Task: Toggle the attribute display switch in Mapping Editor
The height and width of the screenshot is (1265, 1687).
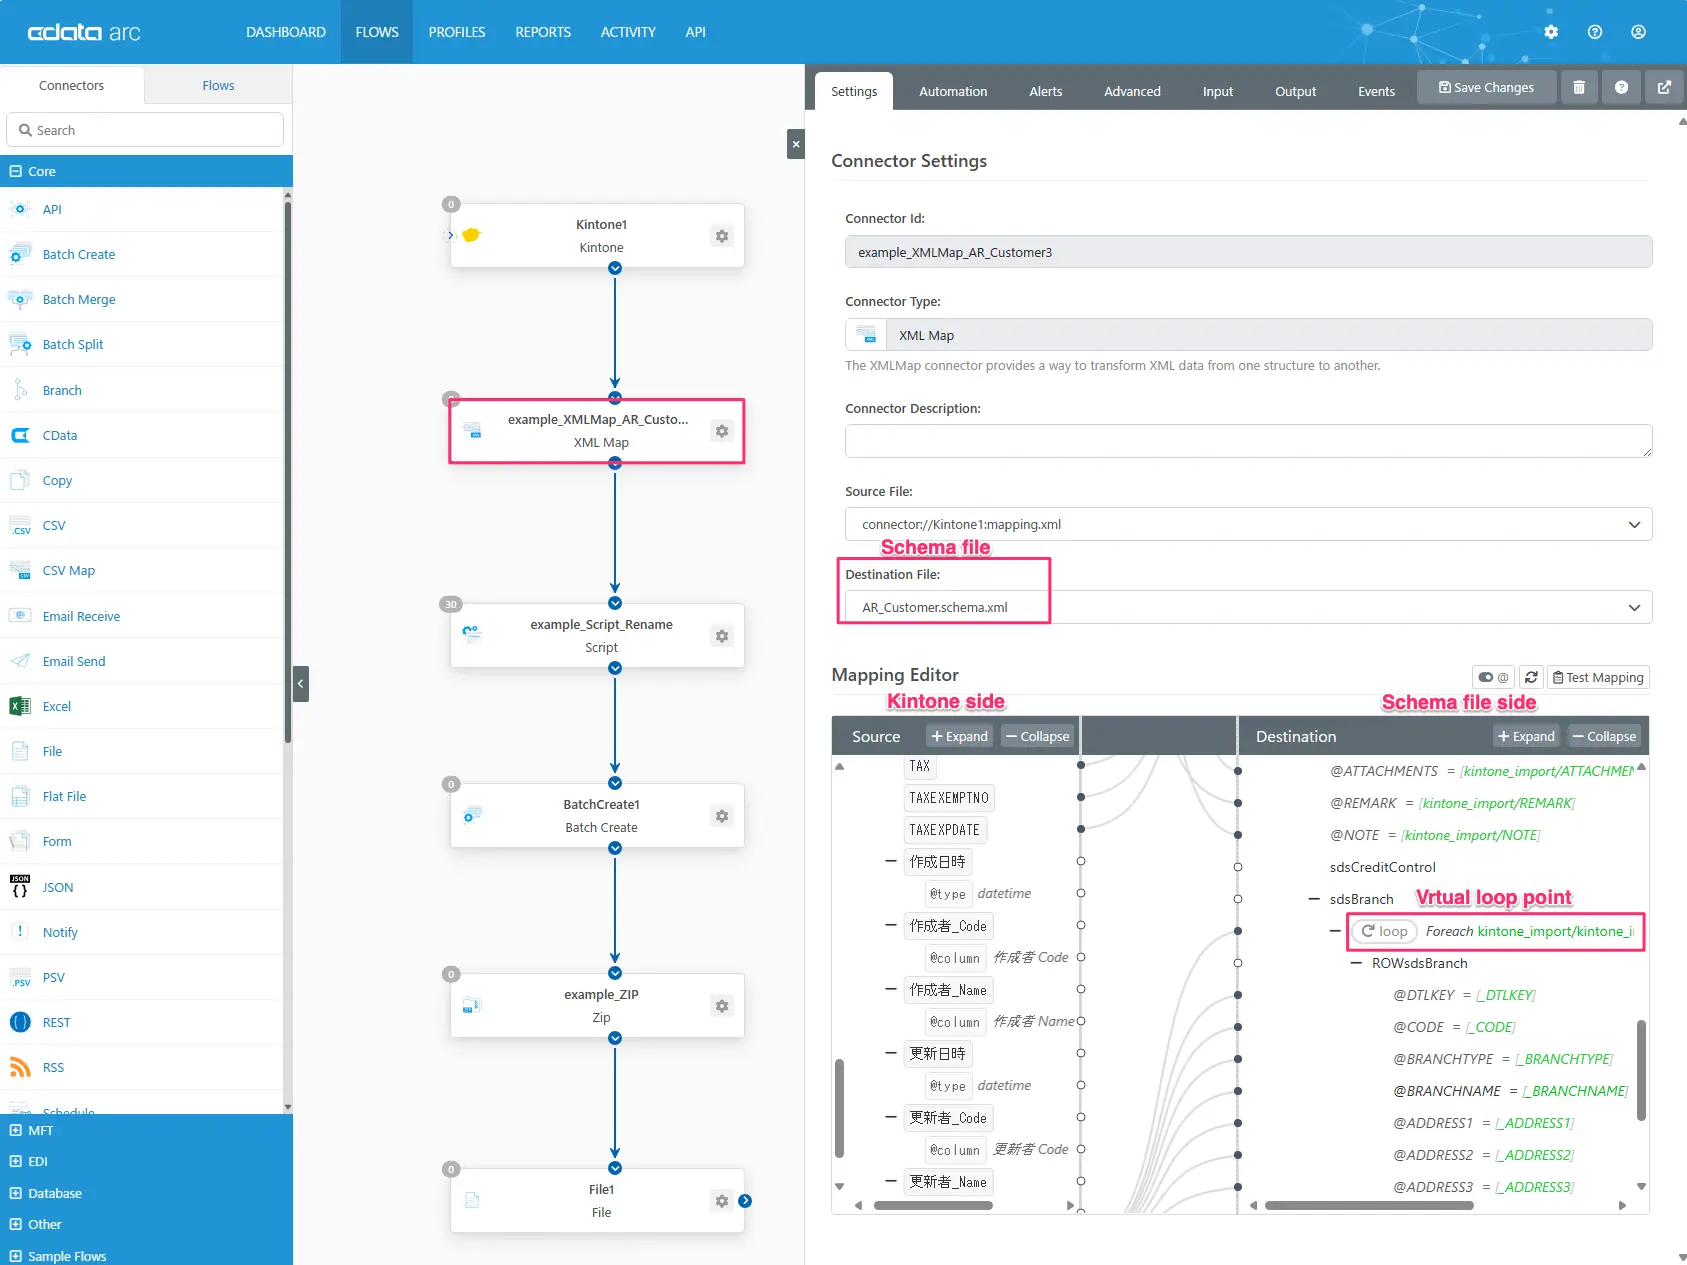Action: tap(1493, 677)
